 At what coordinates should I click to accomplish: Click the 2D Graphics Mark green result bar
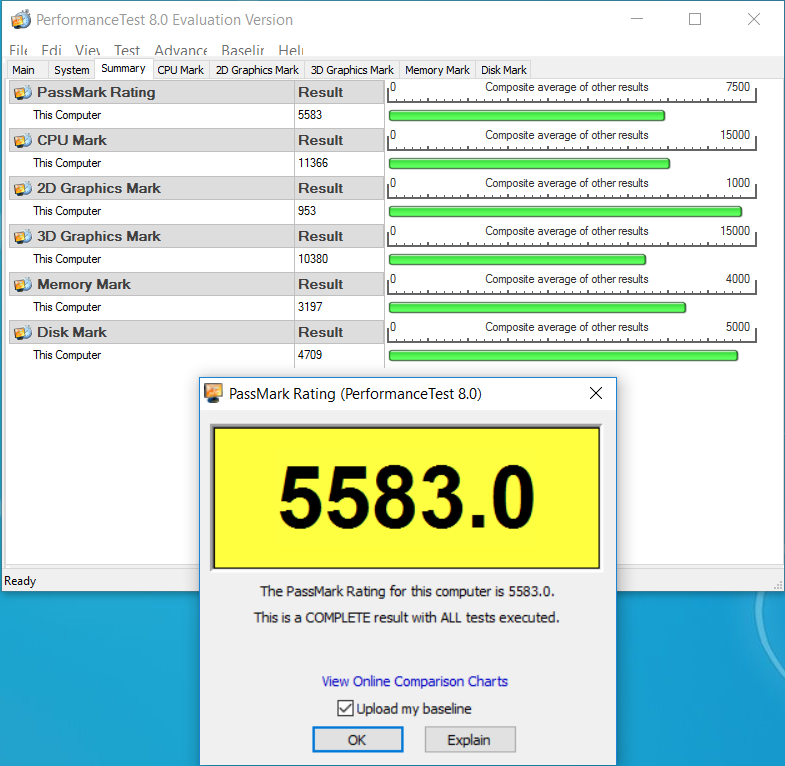point(565,212)
